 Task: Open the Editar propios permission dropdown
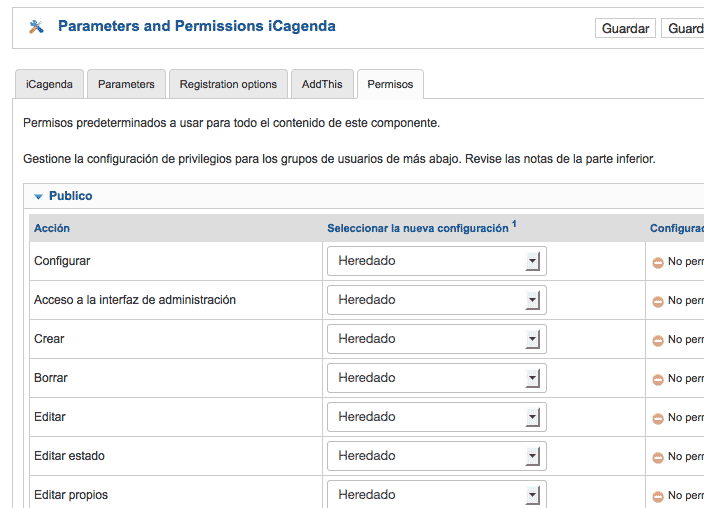(x=436, y=495)
